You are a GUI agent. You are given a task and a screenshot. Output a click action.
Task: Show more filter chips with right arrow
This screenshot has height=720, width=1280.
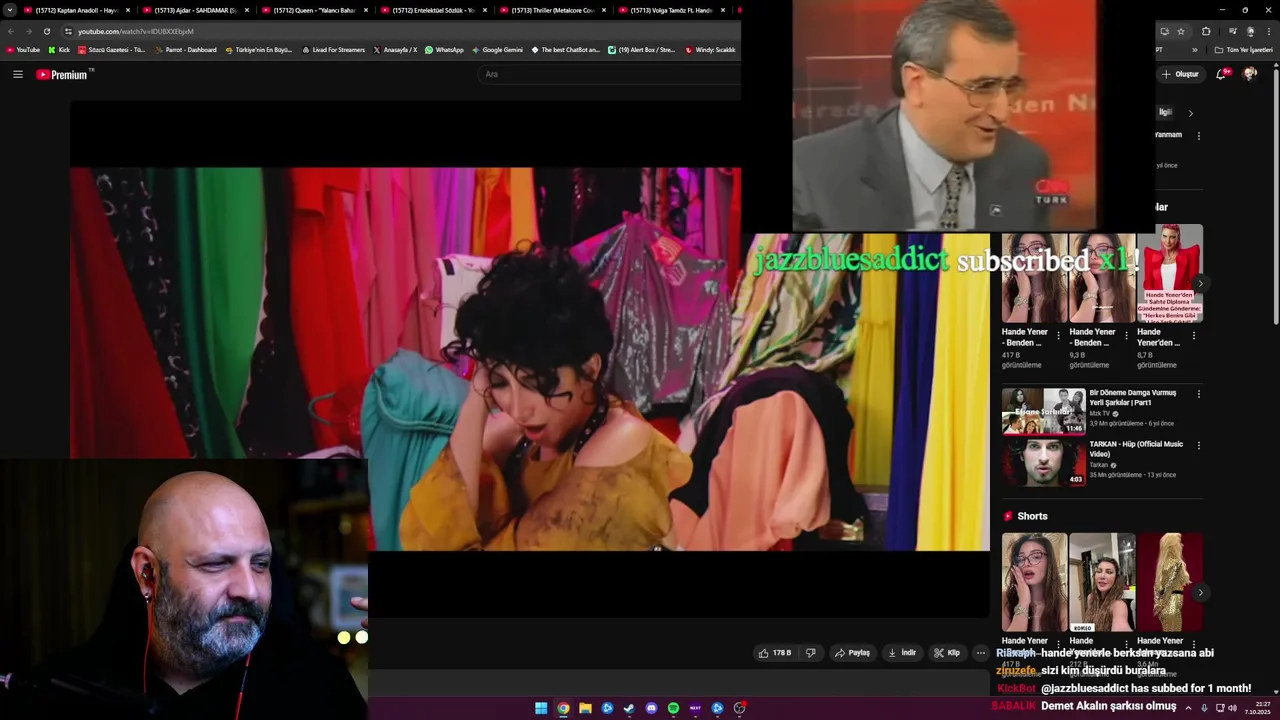pyautogui.click(x=1190, y=113)
